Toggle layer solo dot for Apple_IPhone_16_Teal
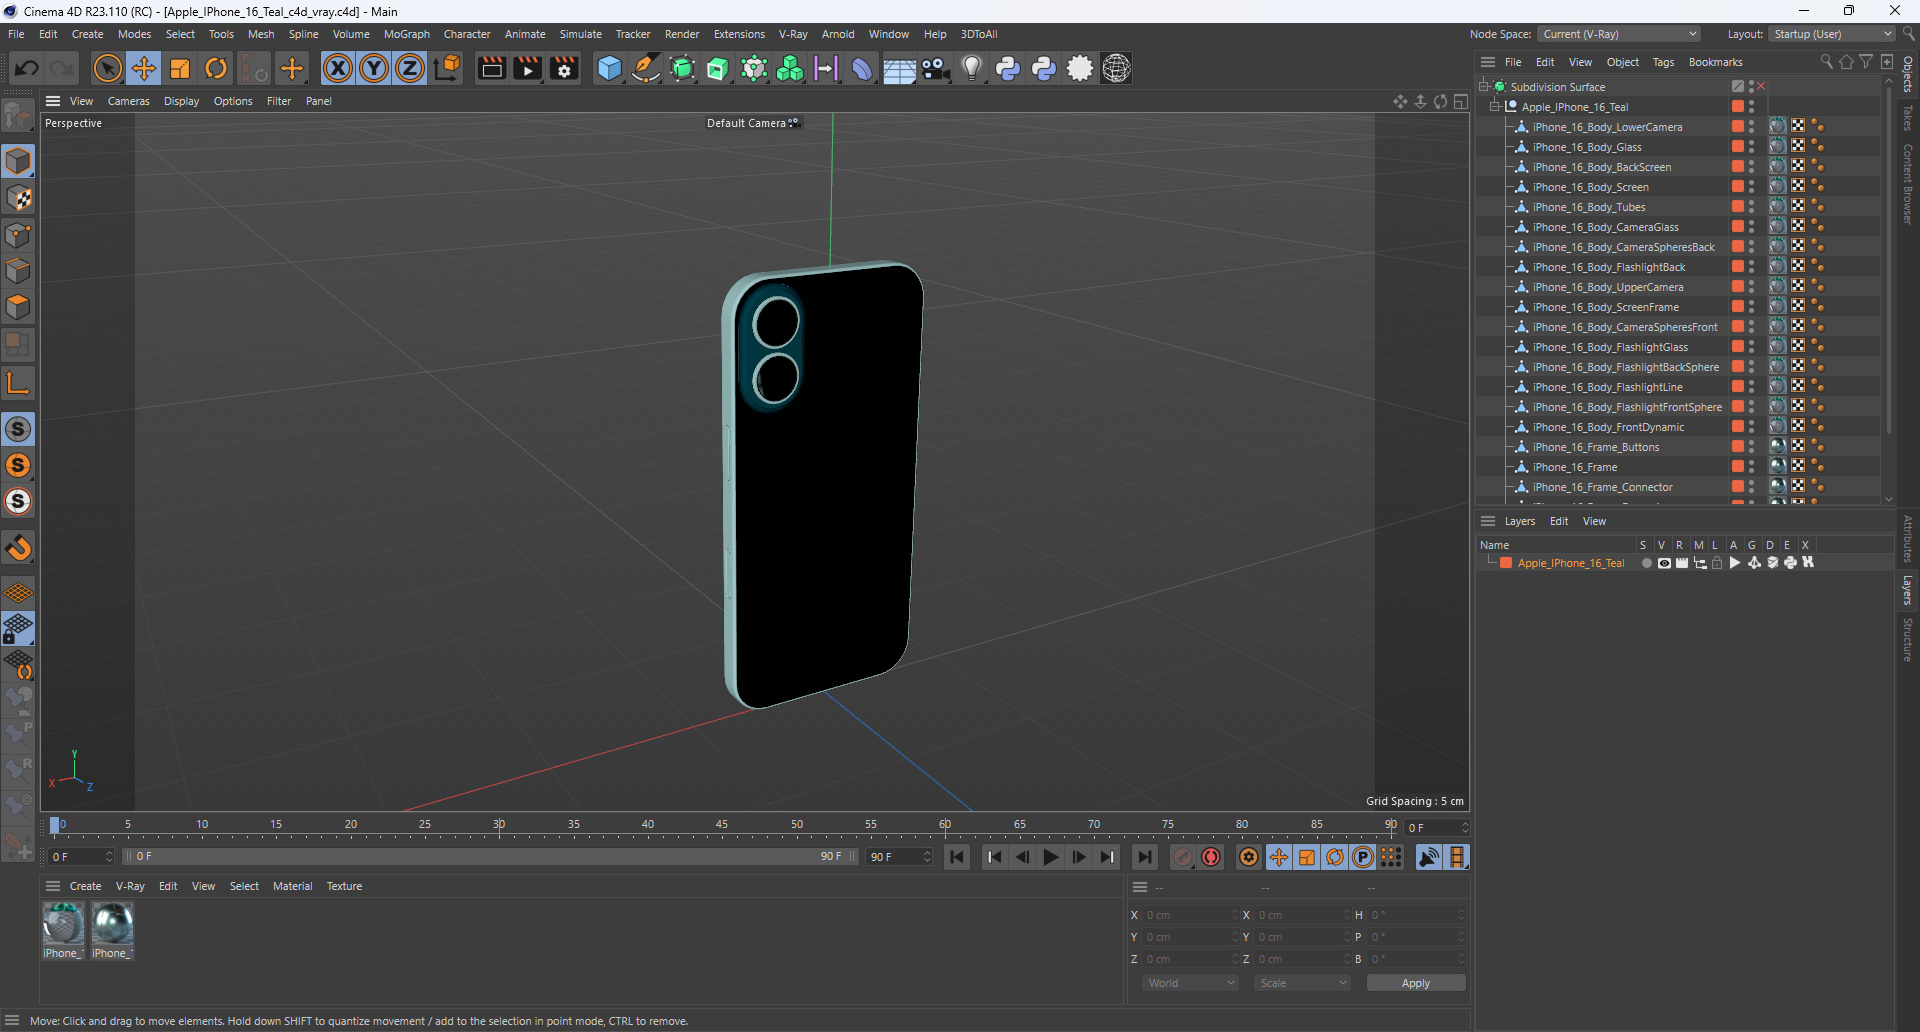The width and height of the screenshot is (1920, 1032). [x=1646, y=563]
